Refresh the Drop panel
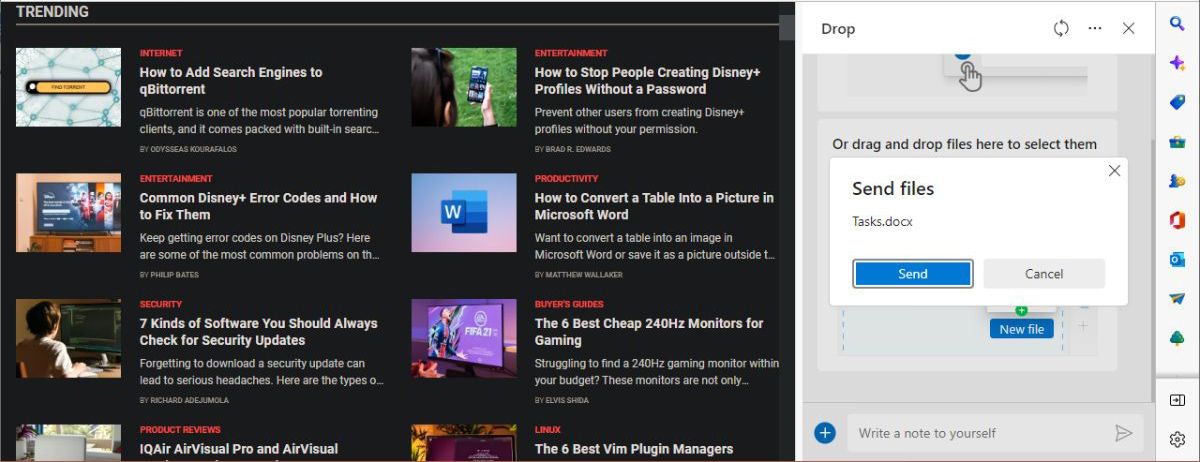 [1061, 28]
